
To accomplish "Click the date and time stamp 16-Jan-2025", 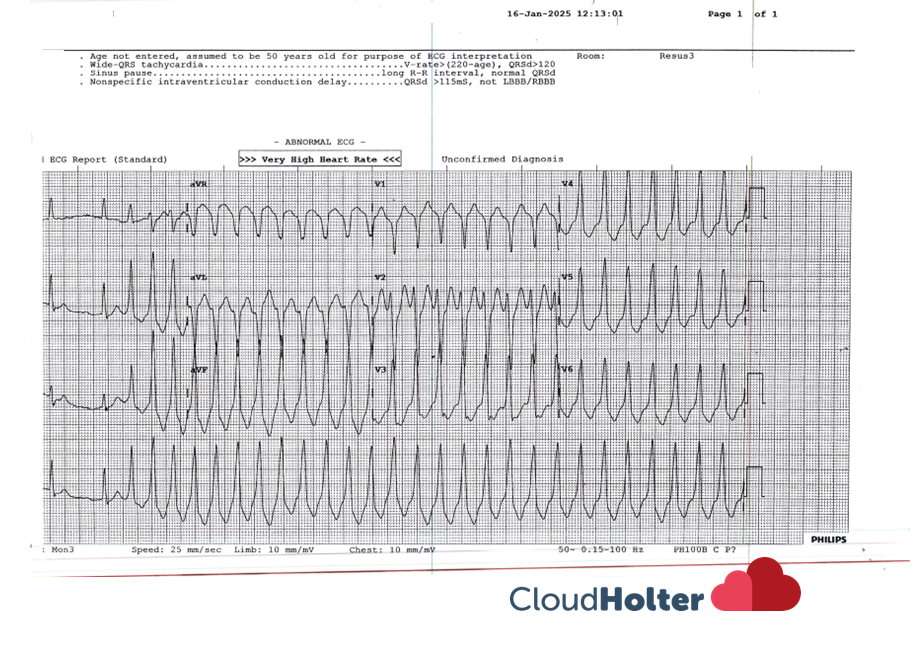I will click(x=565, y=14).
